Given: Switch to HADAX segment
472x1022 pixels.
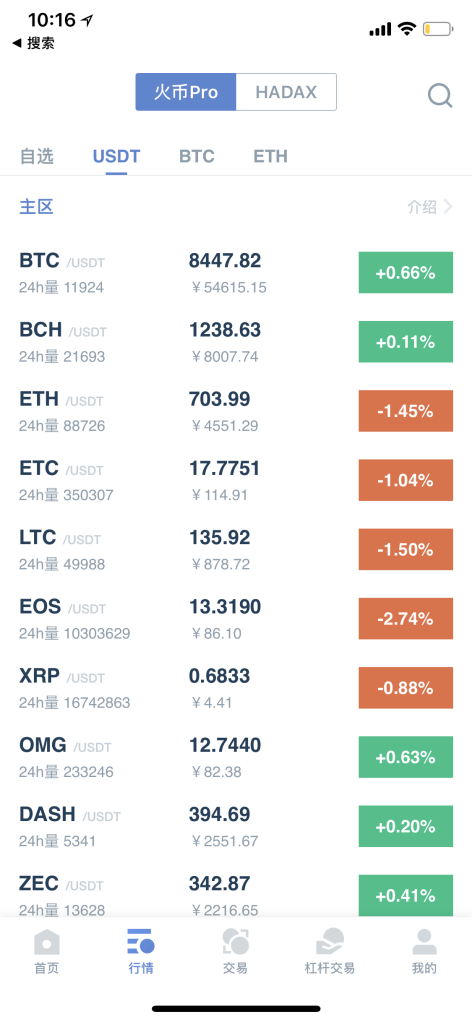Looking at the screenshot, I should pos(286,92).
